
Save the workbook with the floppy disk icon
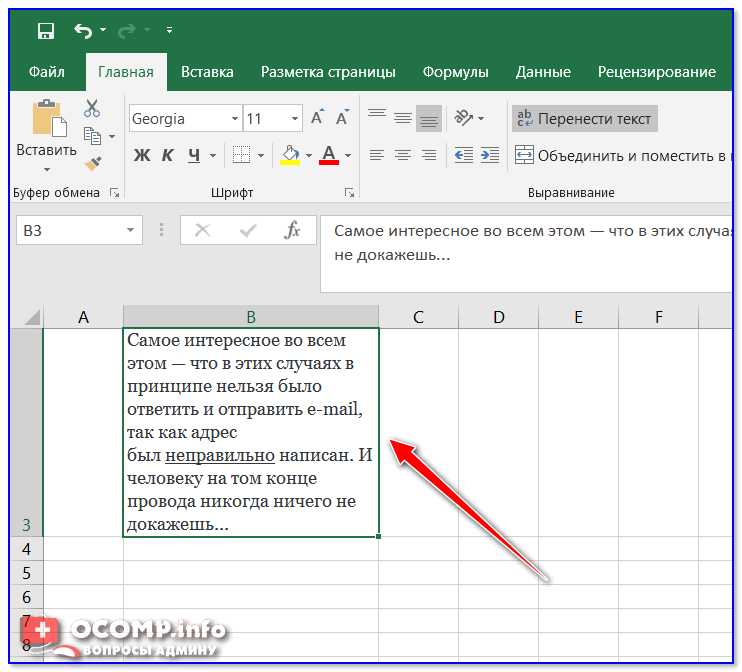pos(46,31)
